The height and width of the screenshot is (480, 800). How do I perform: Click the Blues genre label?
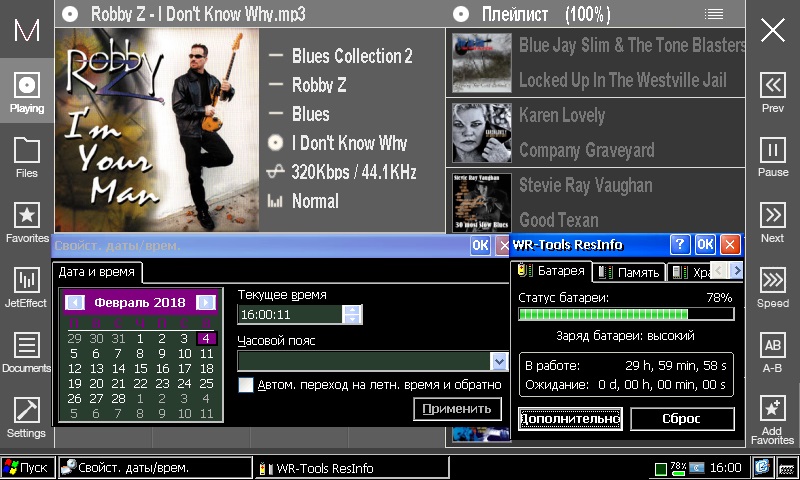click(x=311, y=114)
